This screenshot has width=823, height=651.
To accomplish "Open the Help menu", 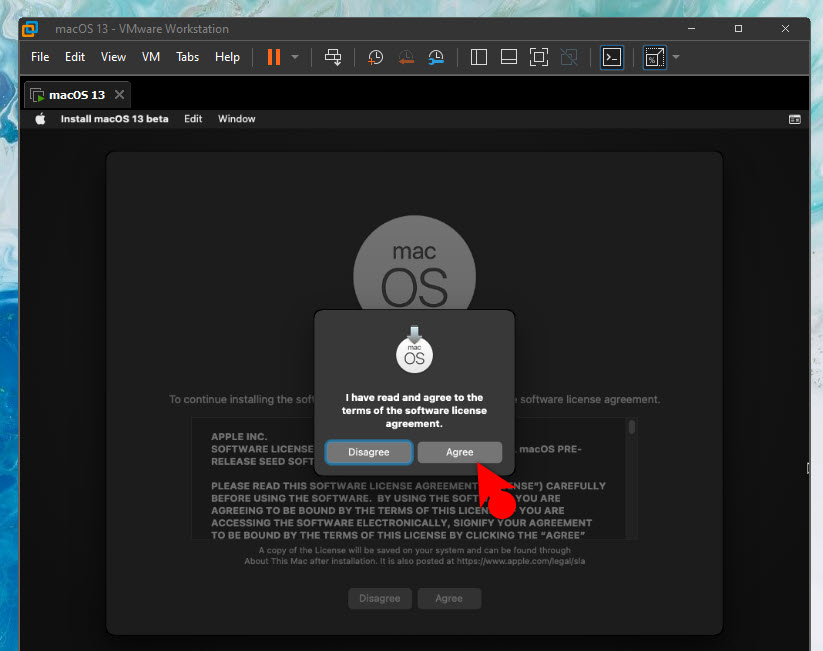I will click(x=227, y=57).
